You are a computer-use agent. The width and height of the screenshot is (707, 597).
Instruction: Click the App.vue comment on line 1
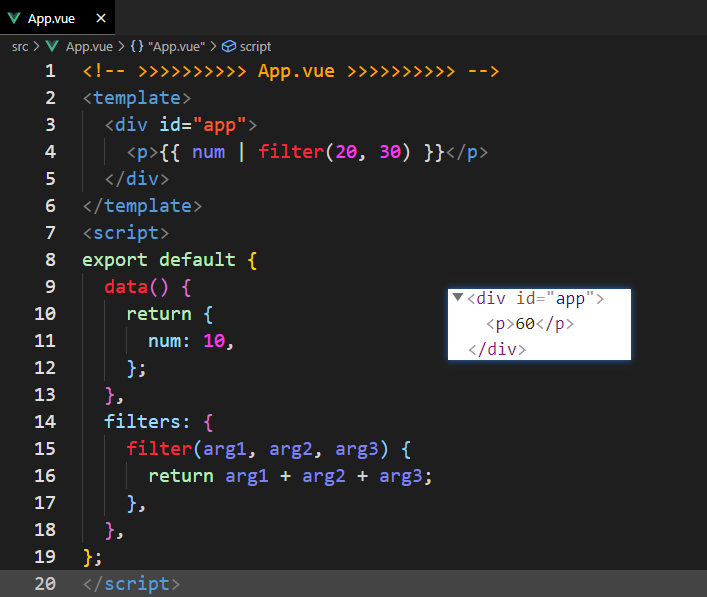pyautogui.click(x=291, y=71)
